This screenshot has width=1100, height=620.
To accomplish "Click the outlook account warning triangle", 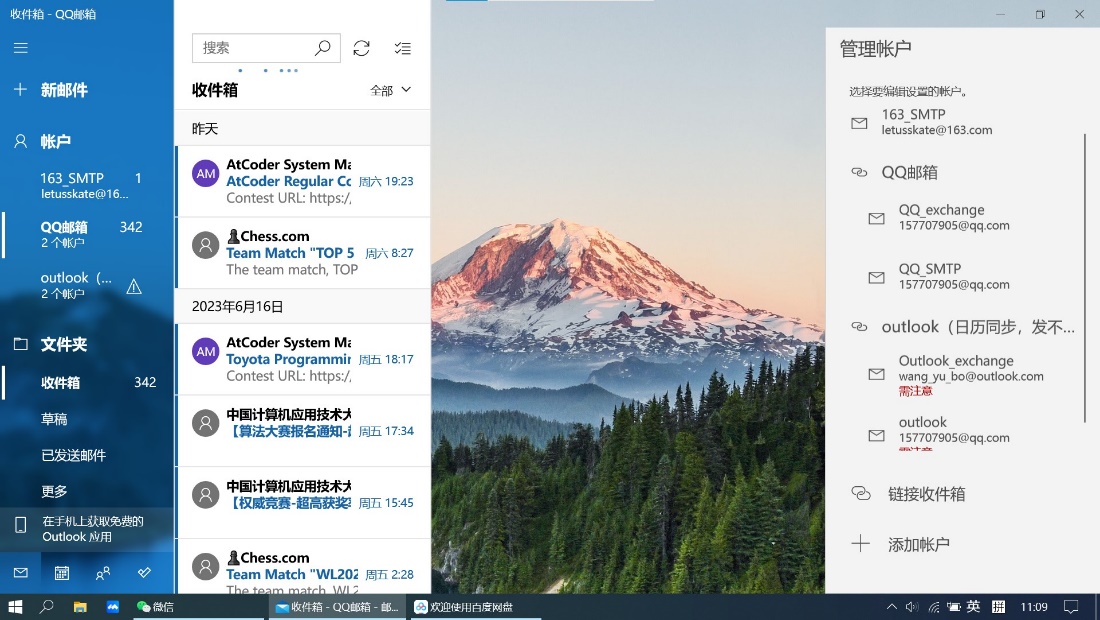I will click(x=134, y=286).
